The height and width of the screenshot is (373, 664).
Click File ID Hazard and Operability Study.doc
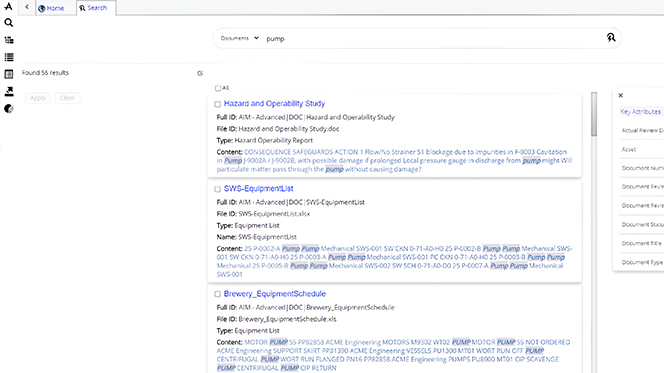tap(278, 129)
